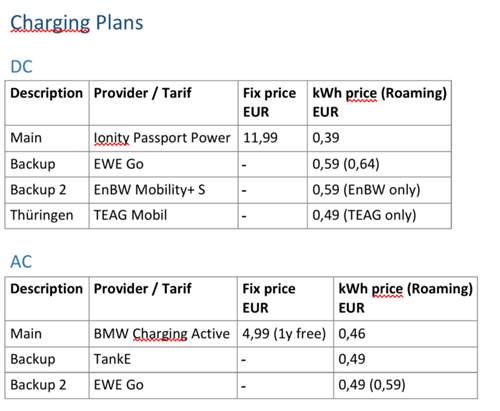Click the 0,49 (TEAG only) cell
Screen dimensions: 500x411
(x=379, y=216)
